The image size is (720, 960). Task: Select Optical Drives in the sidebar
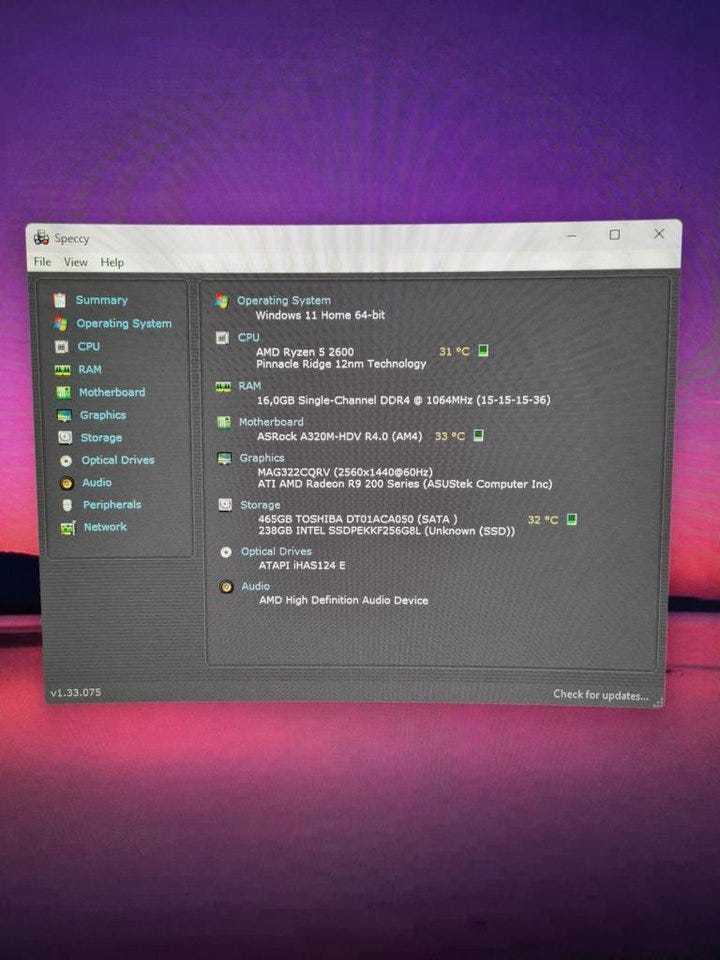click(x=118, y=460)
